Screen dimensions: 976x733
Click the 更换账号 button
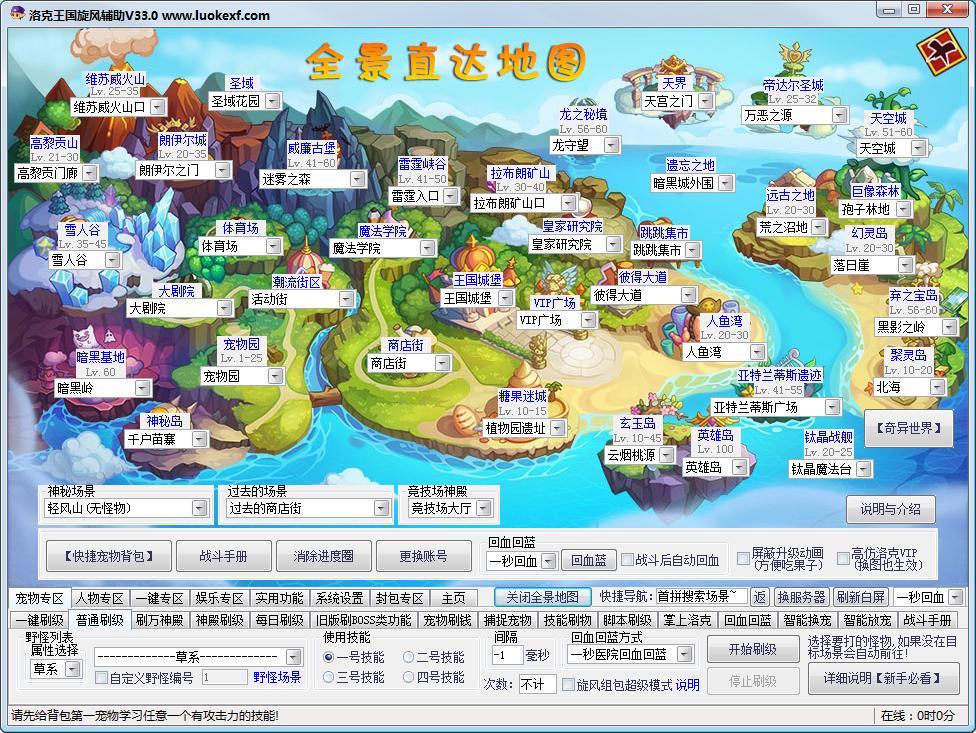423,556
